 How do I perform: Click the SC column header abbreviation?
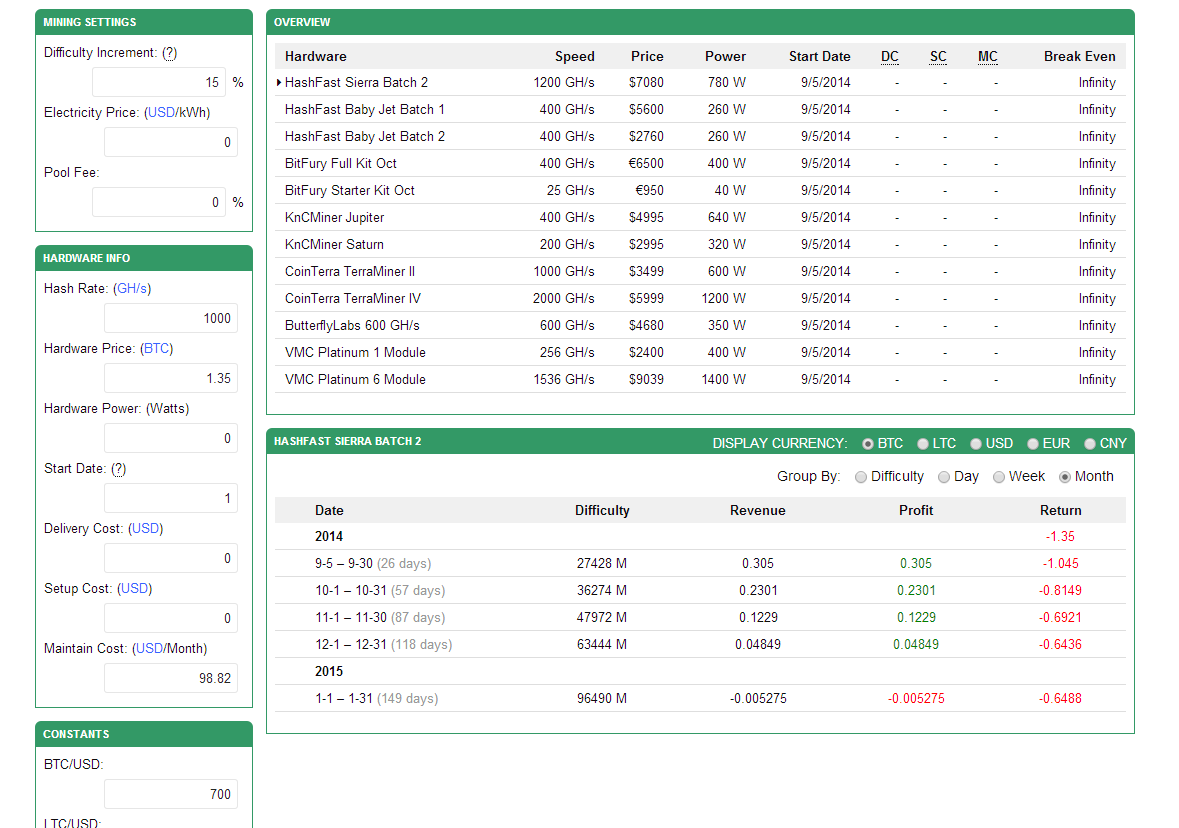[x=938, y=56]
